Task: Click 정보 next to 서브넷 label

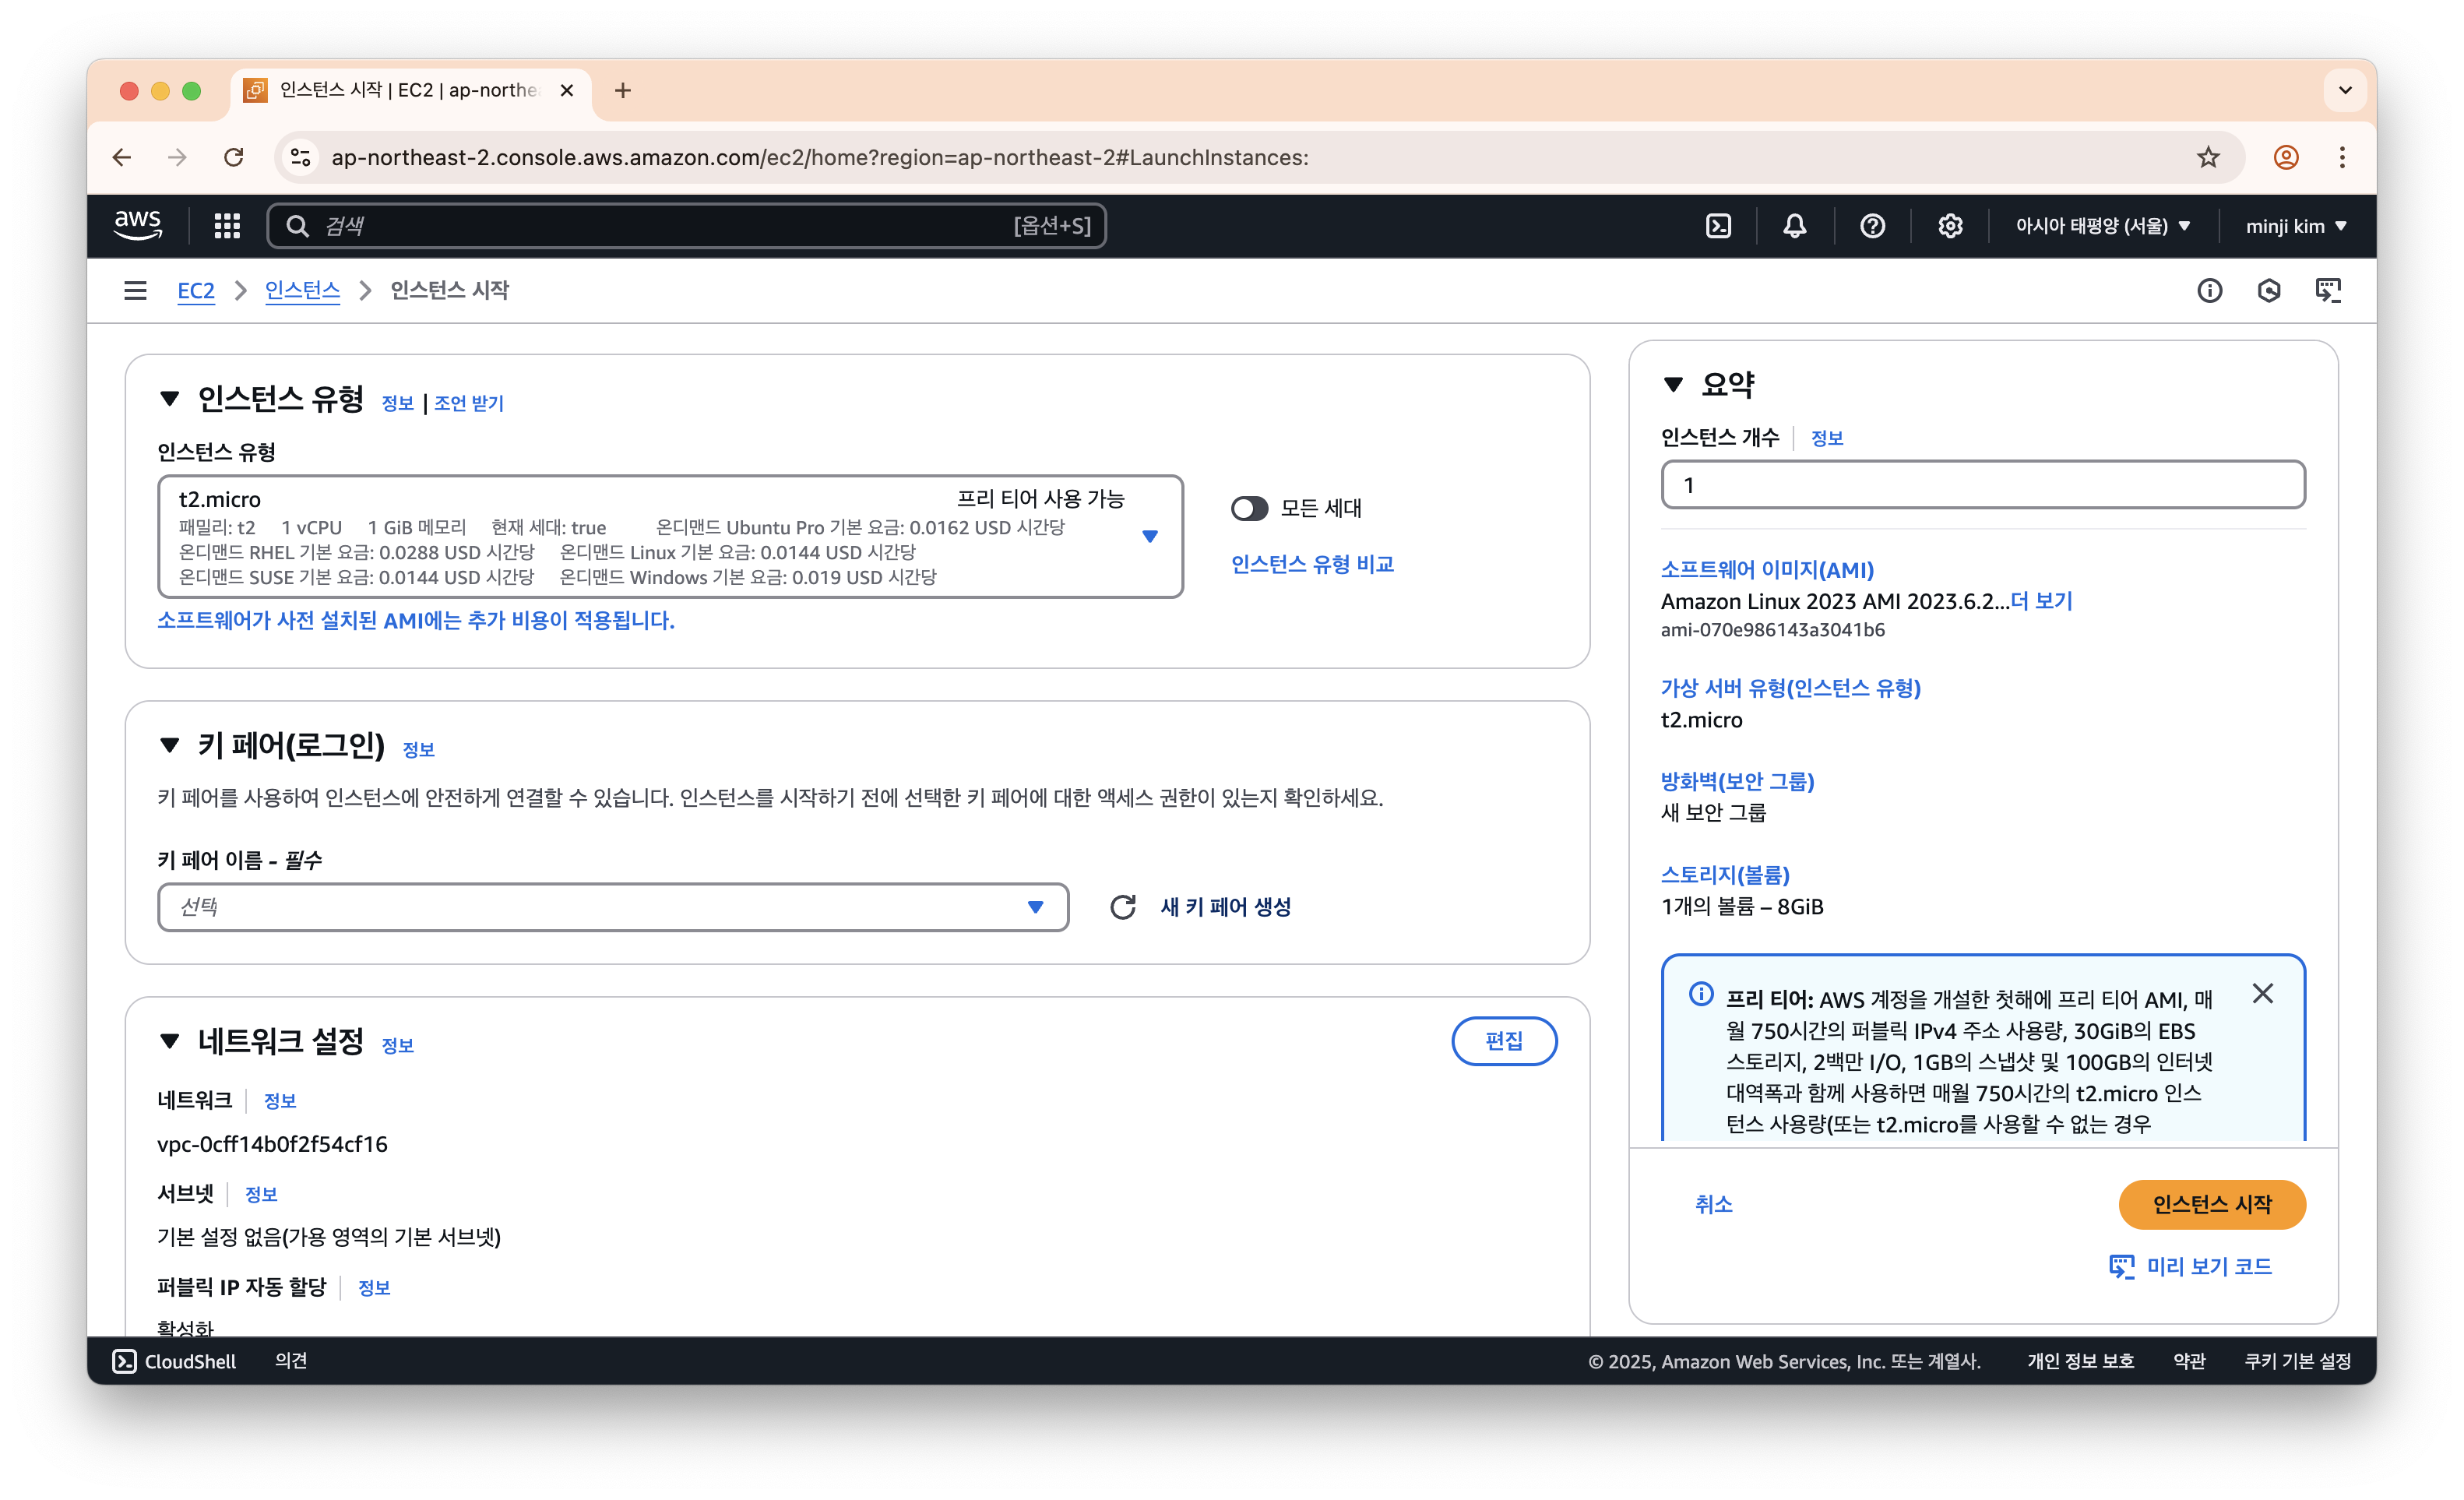Action: pyautogui.click(x=261, y=1194)
